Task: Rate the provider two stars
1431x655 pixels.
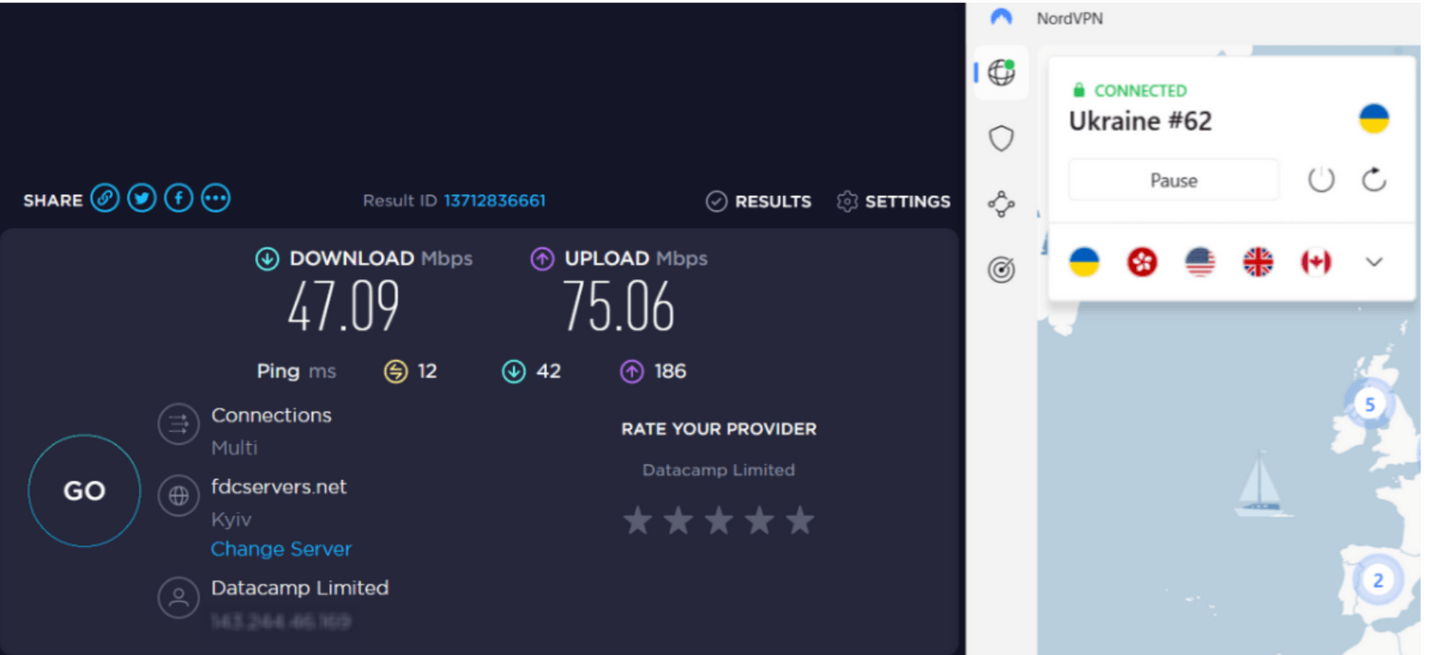Action: 679,521
